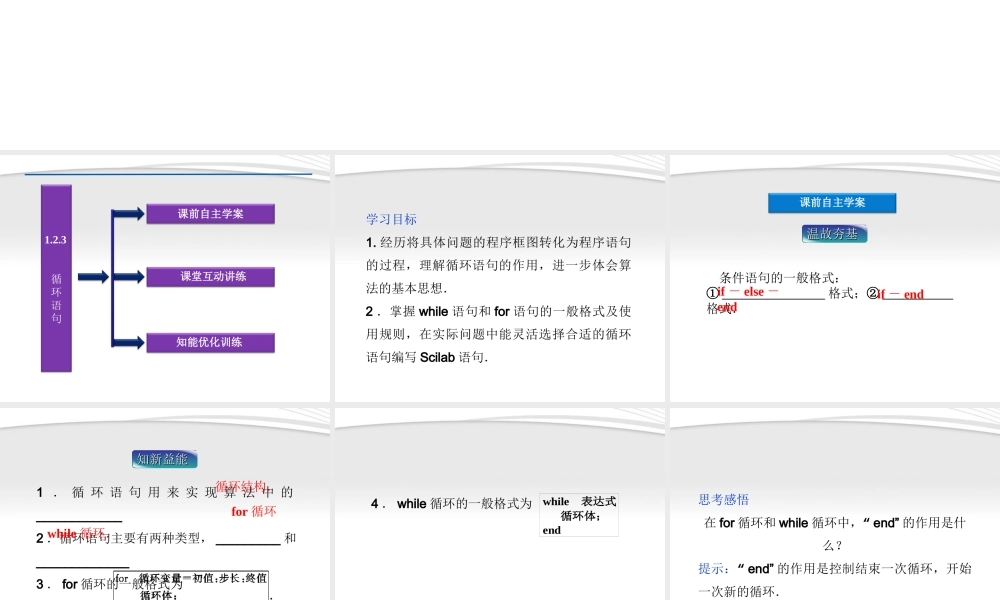This screenshot has height=600, width=1000.
Task: Click the red 'if － end' answer text
Action: [901, 294]
